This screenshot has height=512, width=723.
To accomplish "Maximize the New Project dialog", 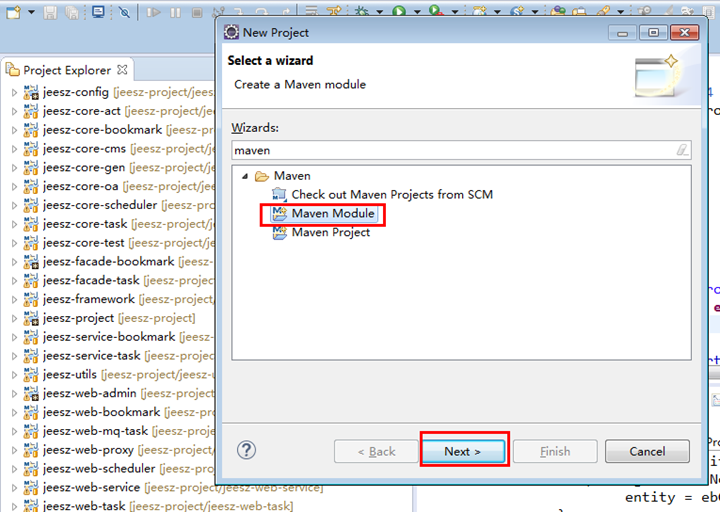I will (653, 33).
